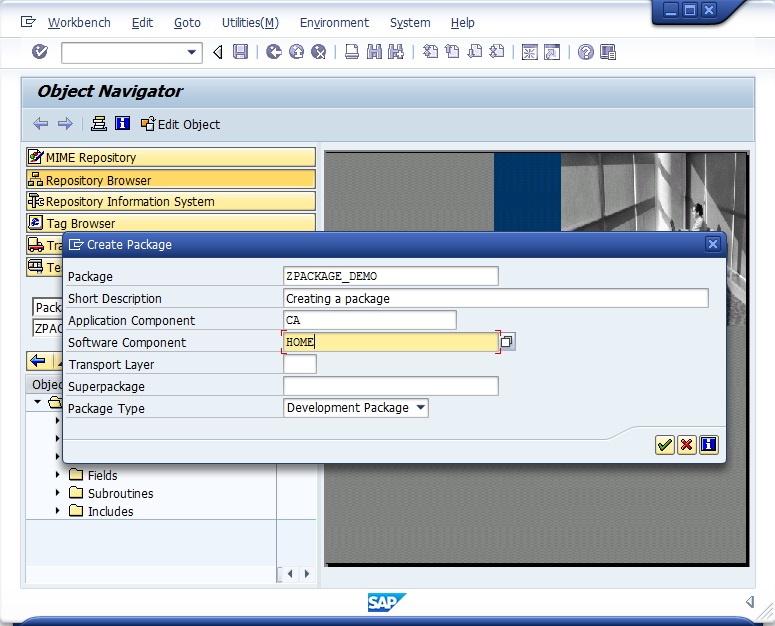Open Tag Browser
The width and height of the screenshot is (775, 626).
coord(171,223)
